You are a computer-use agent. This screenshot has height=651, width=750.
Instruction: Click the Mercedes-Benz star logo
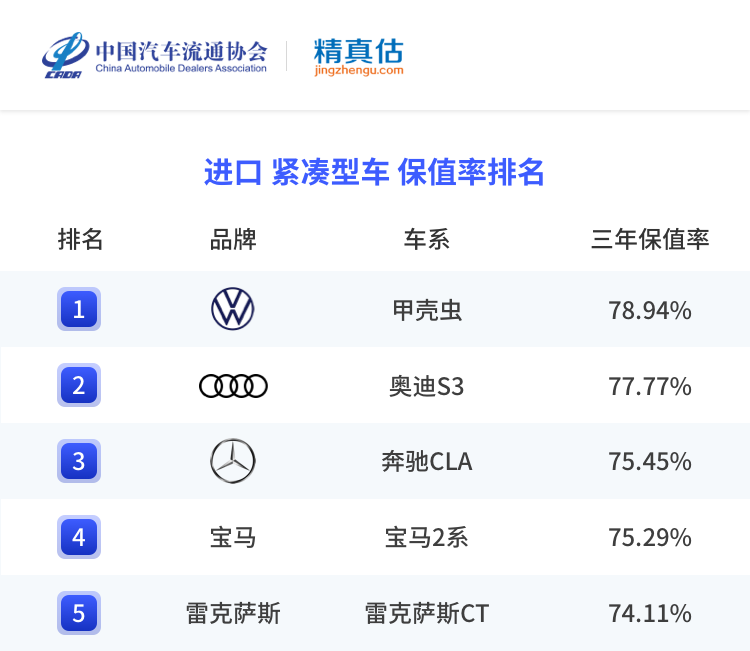click(x=233, y=462)
